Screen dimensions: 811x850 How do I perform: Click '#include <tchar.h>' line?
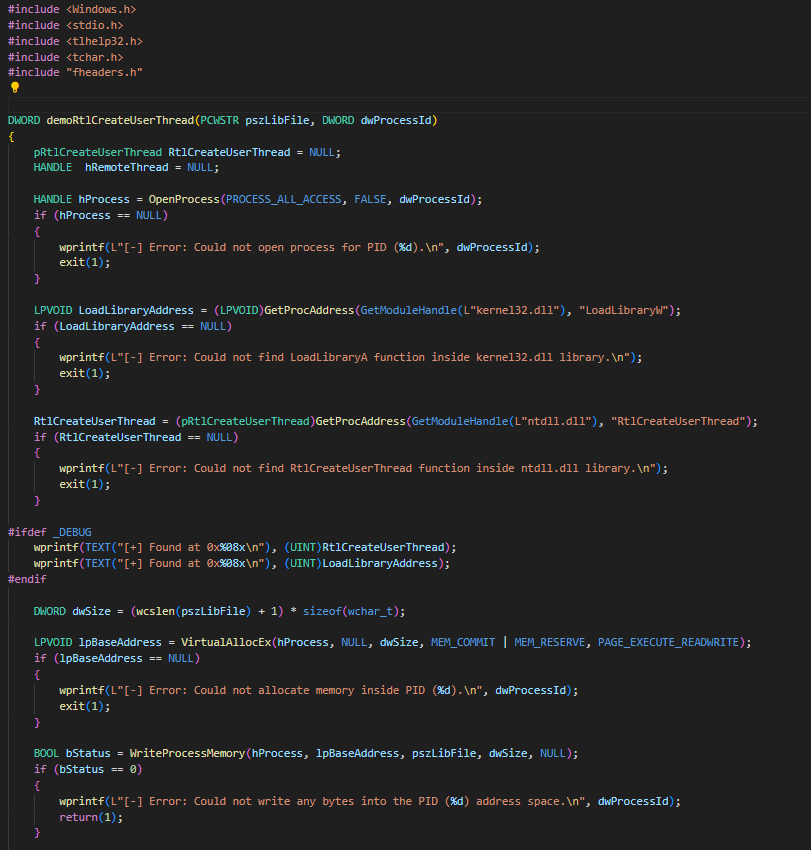click(66, 57)
